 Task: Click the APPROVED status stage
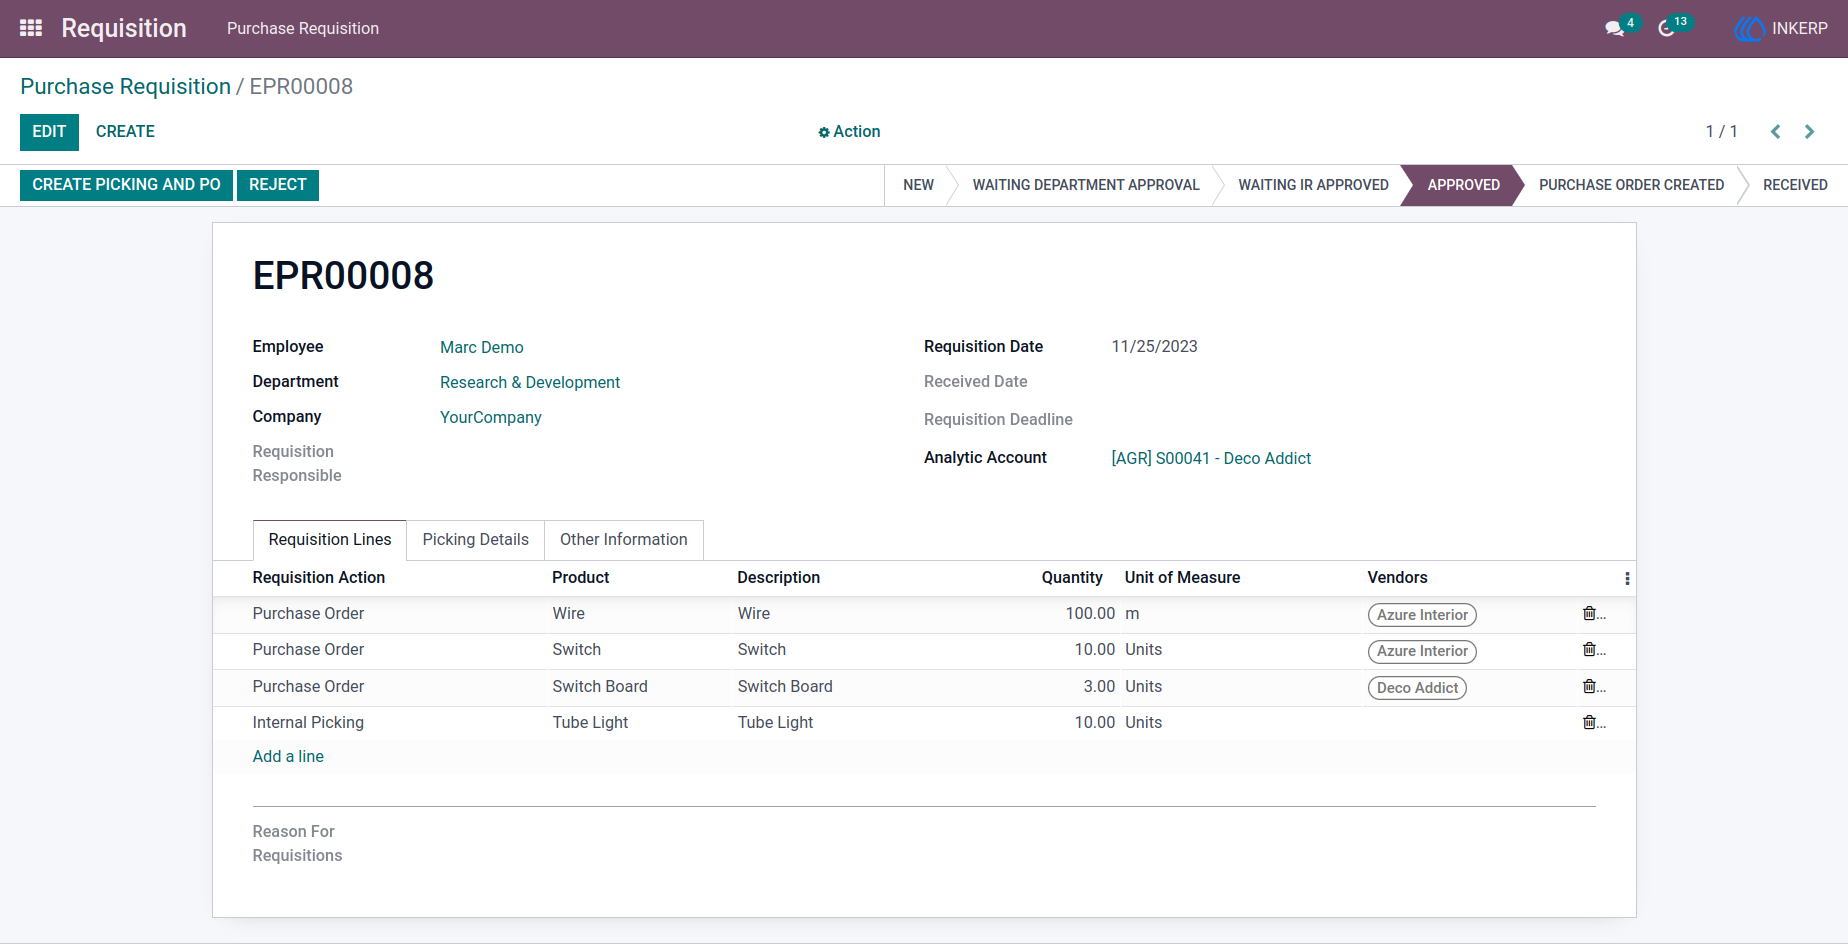[1463, 185]
